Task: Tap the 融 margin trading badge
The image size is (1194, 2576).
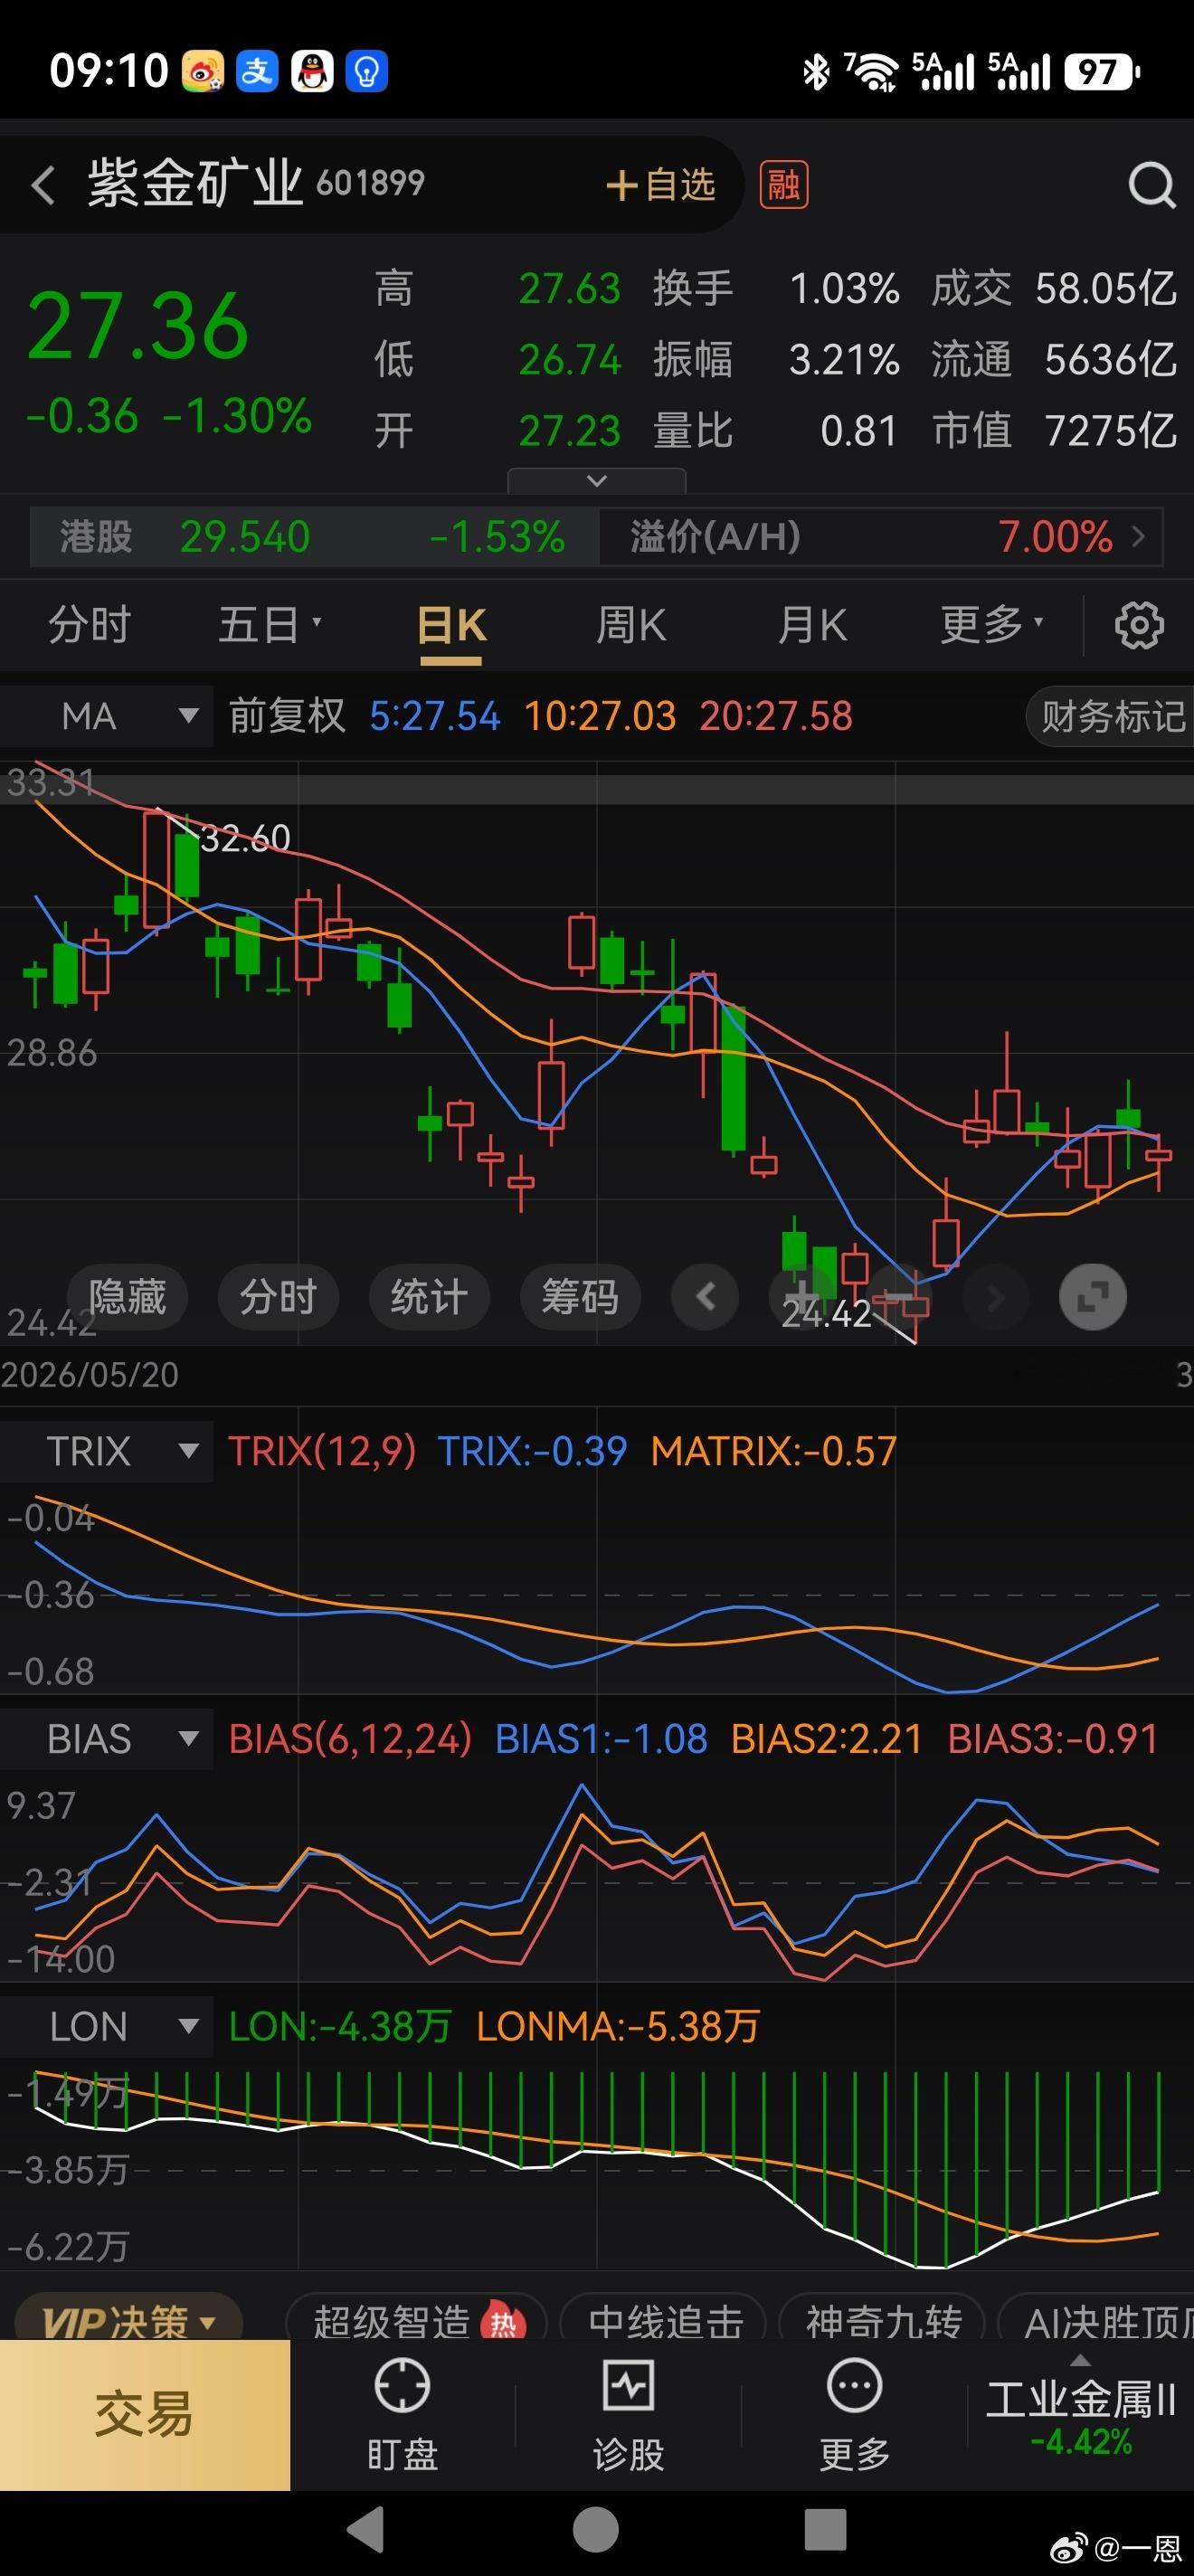Action: [784, 185]
